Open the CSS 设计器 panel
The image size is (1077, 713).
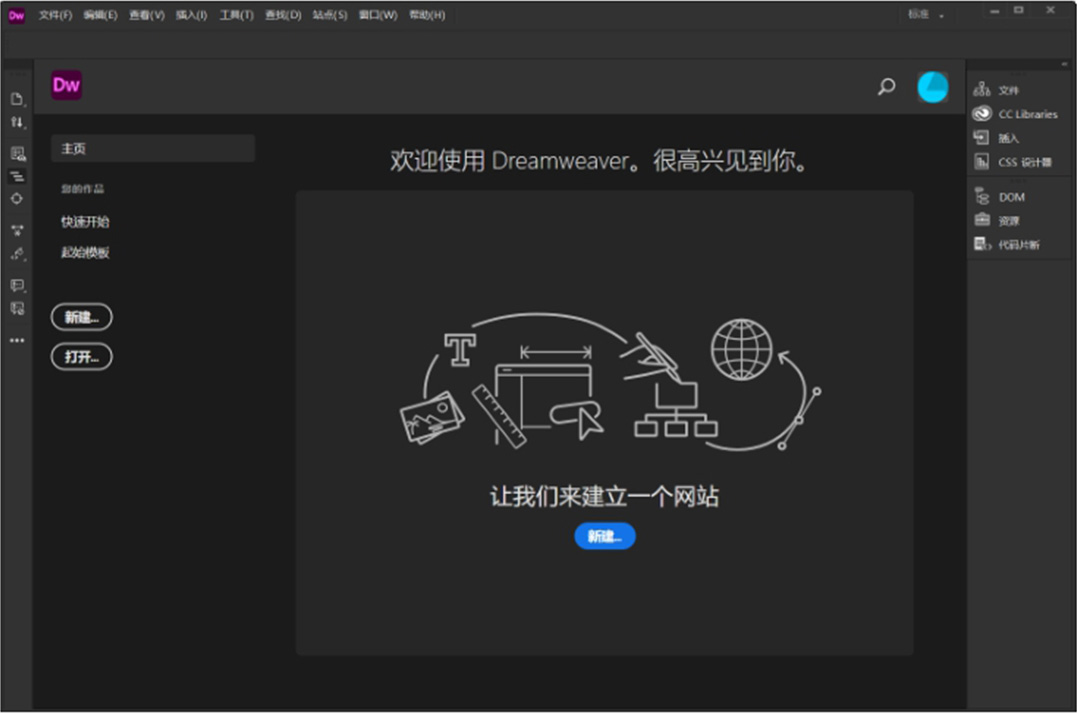click(x=1012, y=162)
